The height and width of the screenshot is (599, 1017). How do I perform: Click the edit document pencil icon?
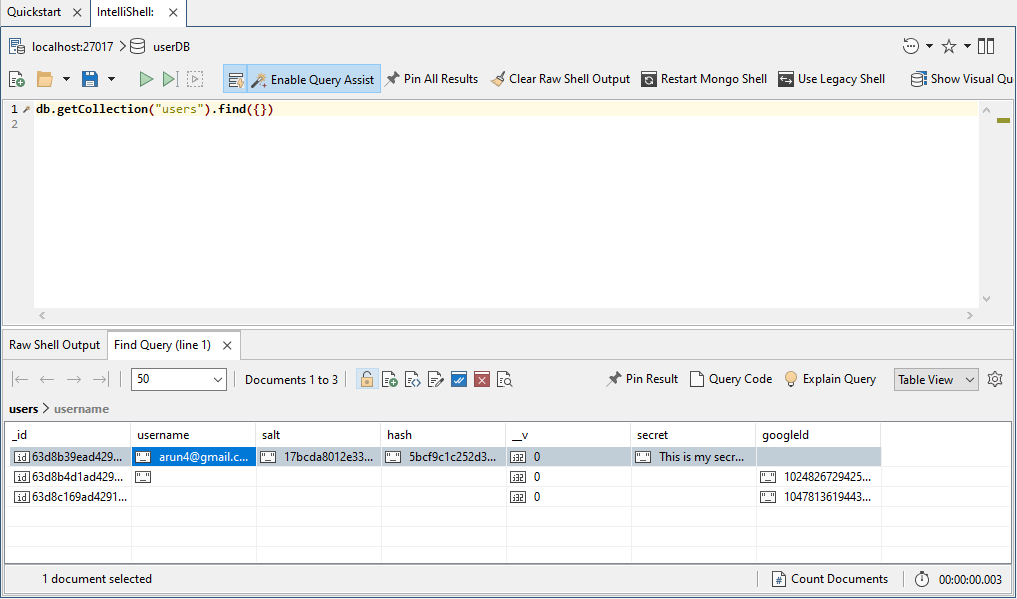coord(436,379)
